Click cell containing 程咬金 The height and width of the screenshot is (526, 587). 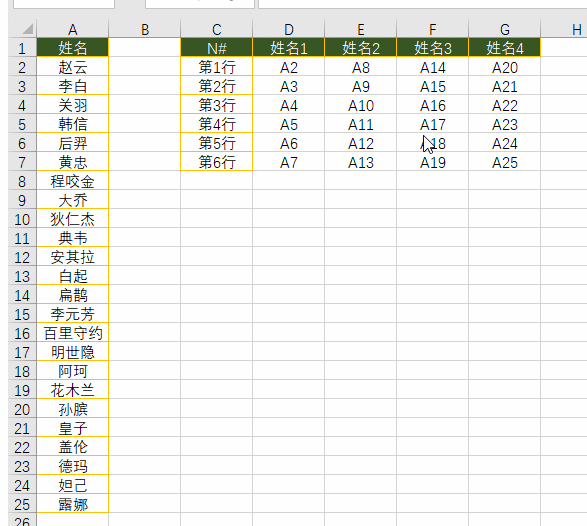[73, 181]
